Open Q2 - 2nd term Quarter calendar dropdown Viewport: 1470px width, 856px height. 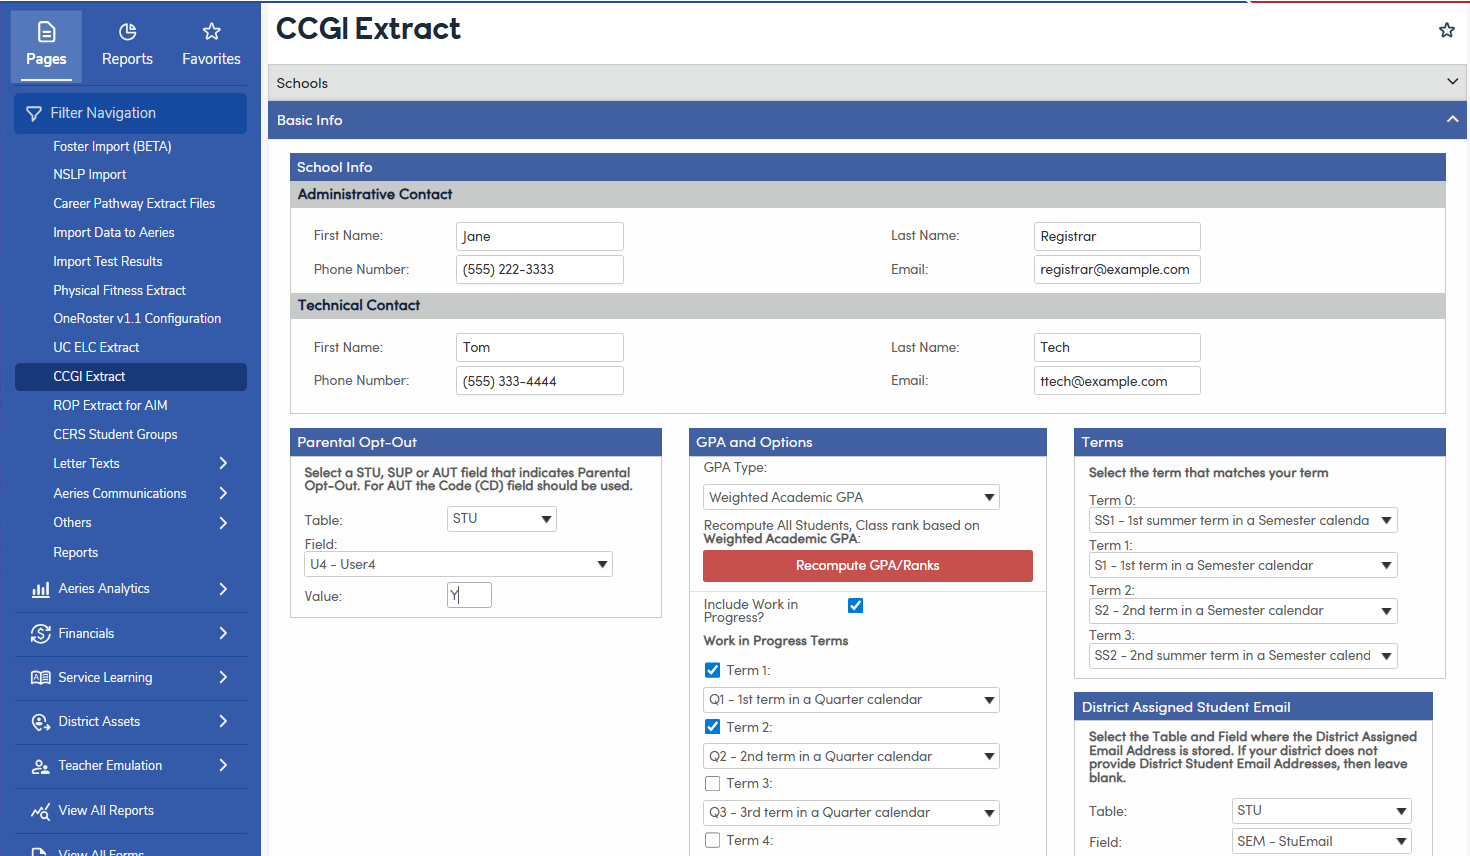tap(851, 757)
